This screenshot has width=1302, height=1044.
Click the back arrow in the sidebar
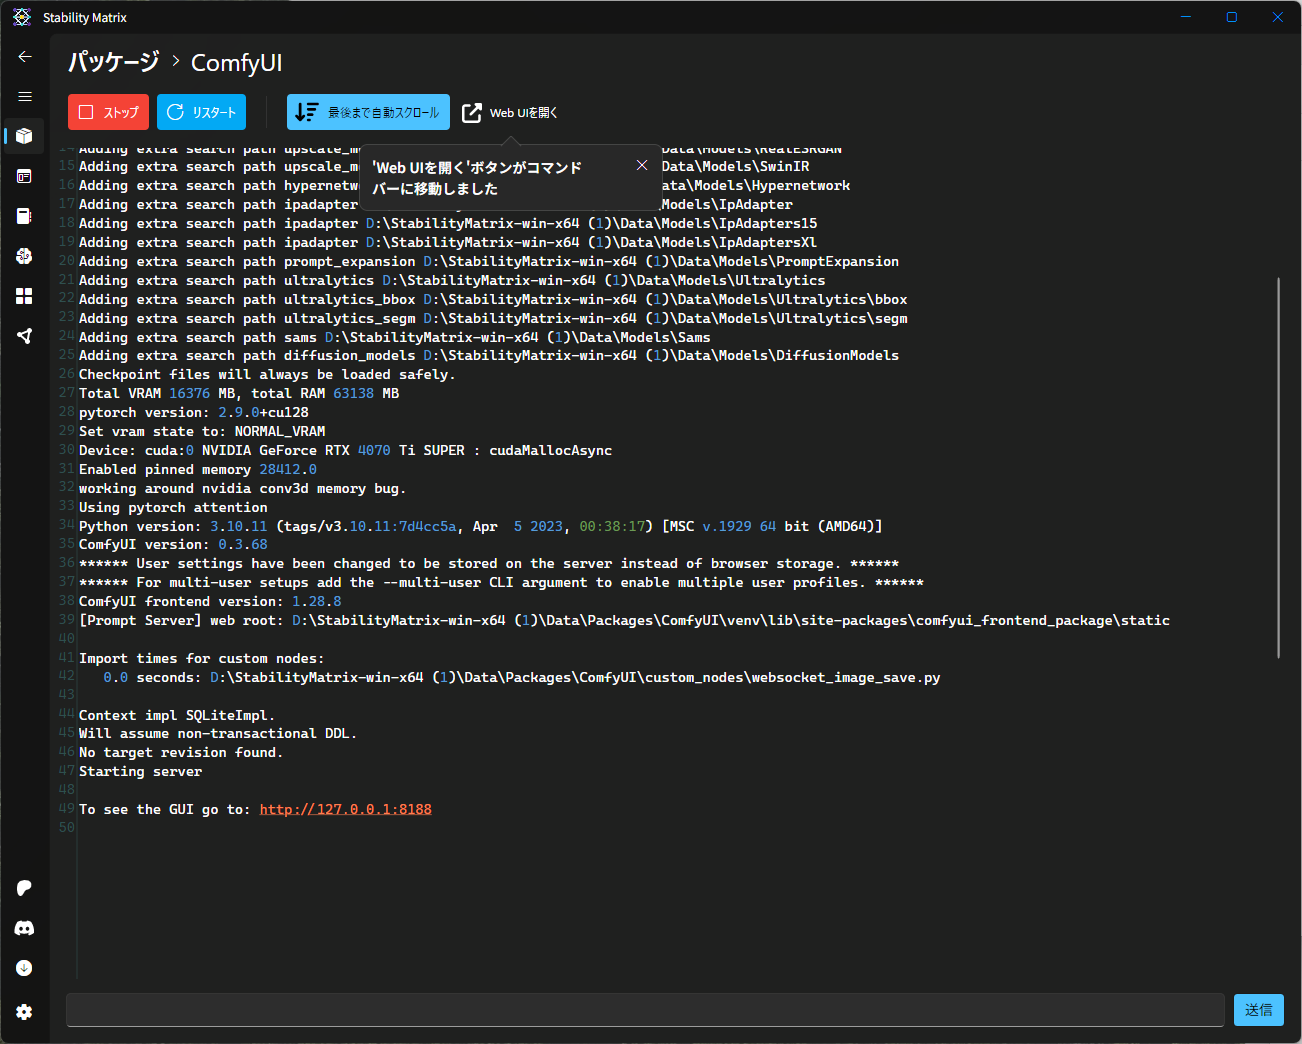25,57
